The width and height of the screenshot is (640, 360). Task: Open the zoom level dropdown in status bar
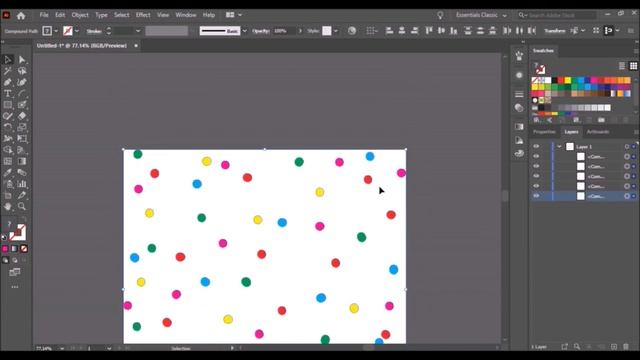pos(62,348)
